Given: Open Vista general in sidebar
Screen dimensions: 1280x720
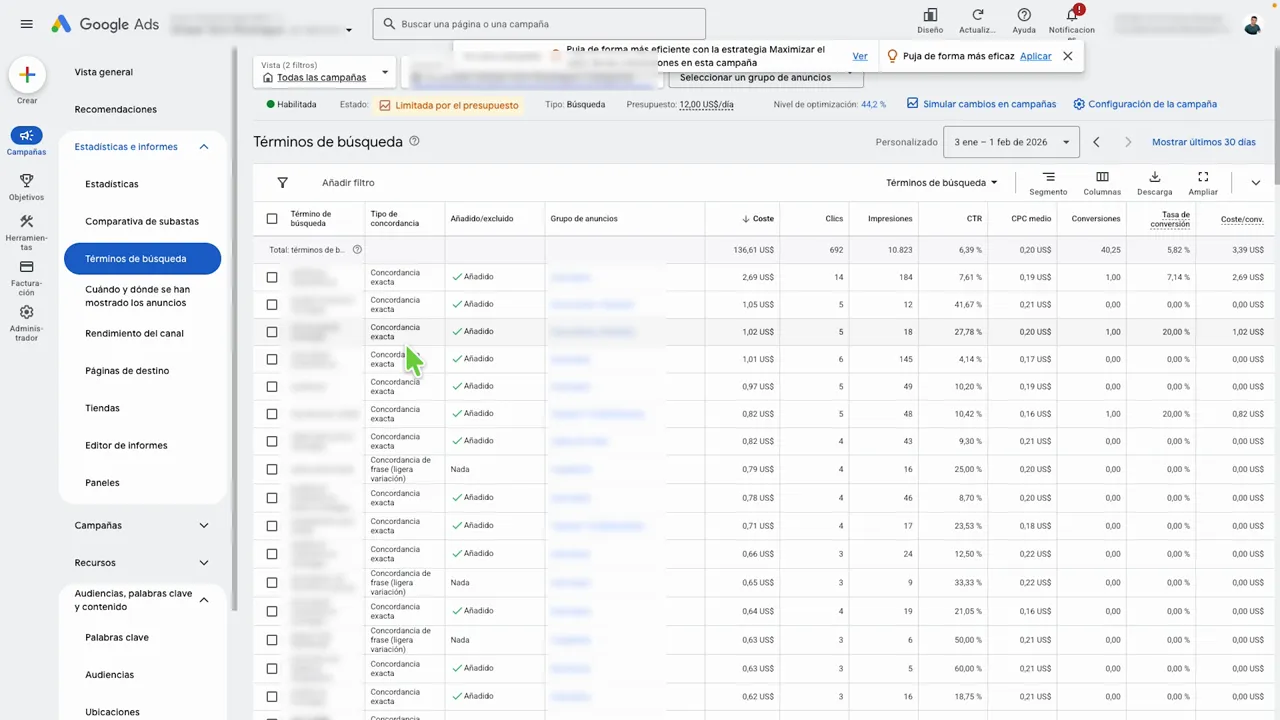Looking at the screenshot, I should click(104, 72).
